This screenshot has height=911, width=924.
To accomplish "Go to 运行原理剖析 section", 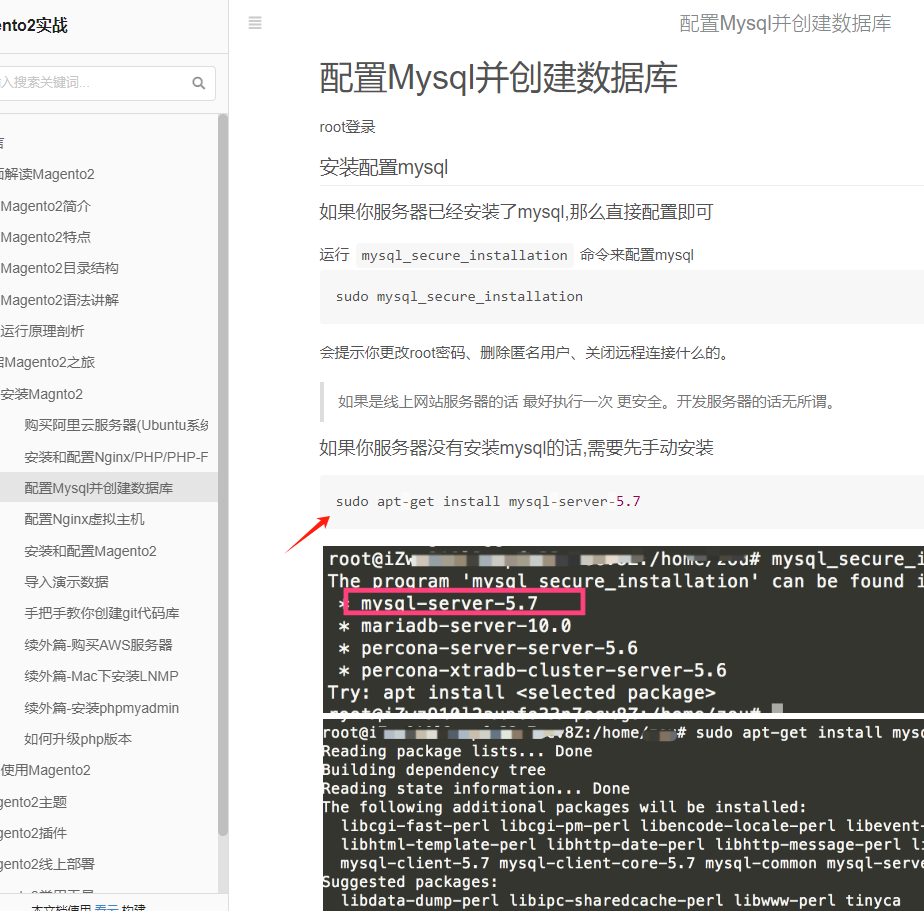I will 43,331.
